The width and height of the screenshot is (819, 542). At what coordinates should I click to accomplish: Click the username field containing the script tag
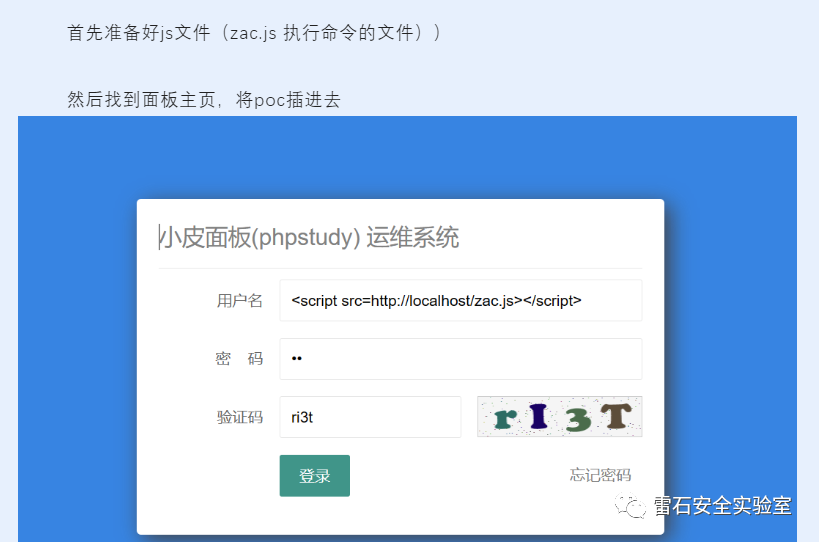click(461, 300)
